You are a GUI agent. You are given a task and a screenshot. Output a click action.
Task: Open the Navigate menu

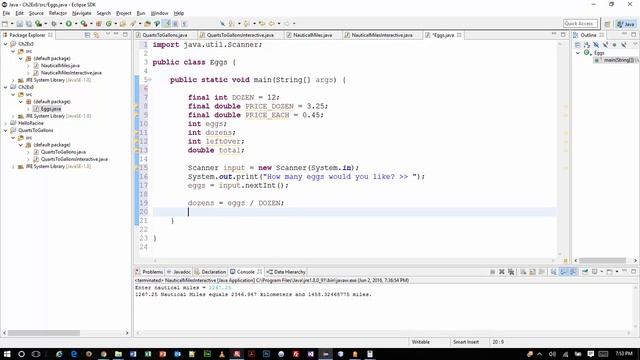pyautogui.click(x=82, y=13)
